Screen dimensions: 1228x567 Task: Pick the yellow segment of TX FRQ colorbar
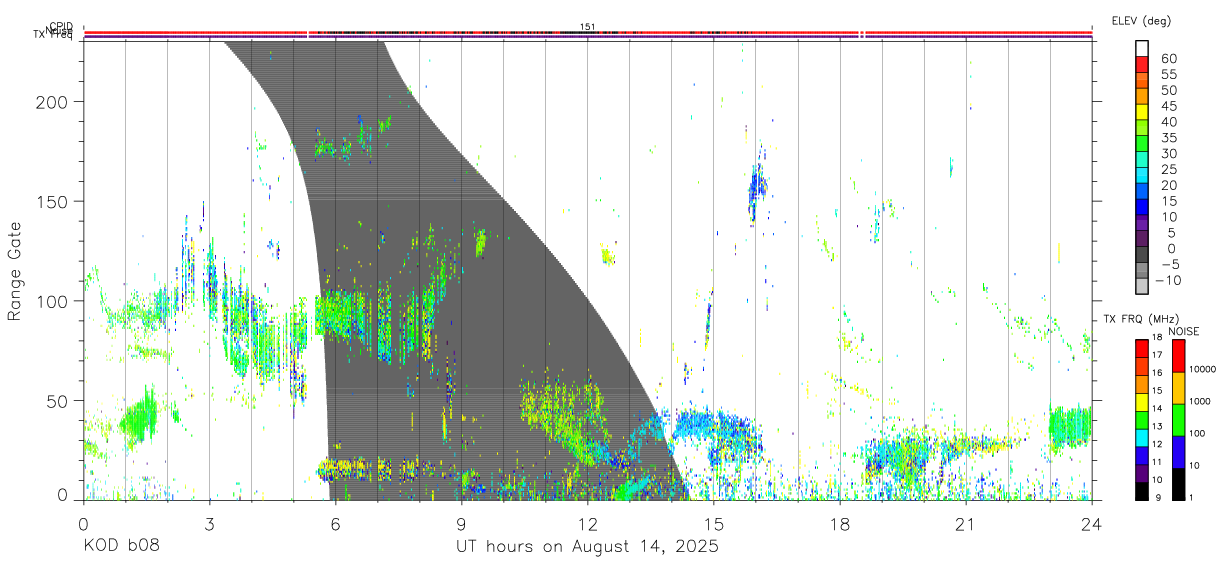point(1141,402)
